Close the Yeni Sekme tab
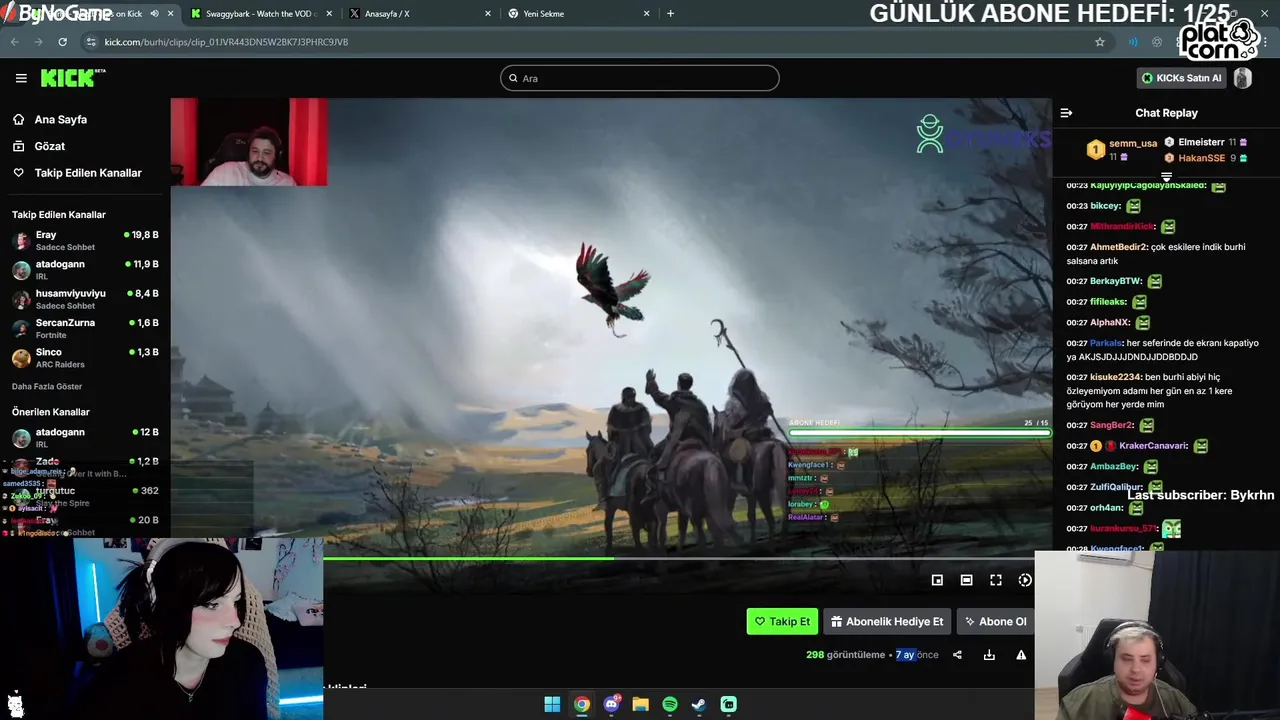 click(647, 14)
